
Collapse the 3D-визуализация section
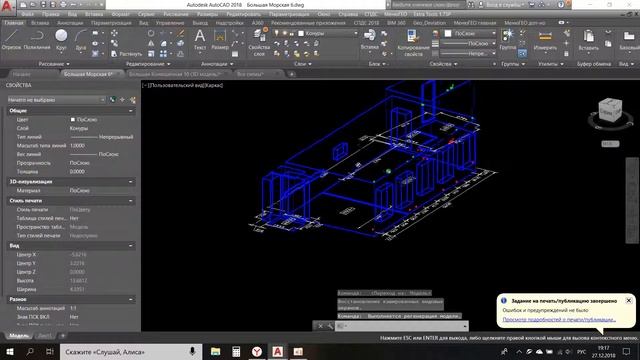click(x=131, y=182)
